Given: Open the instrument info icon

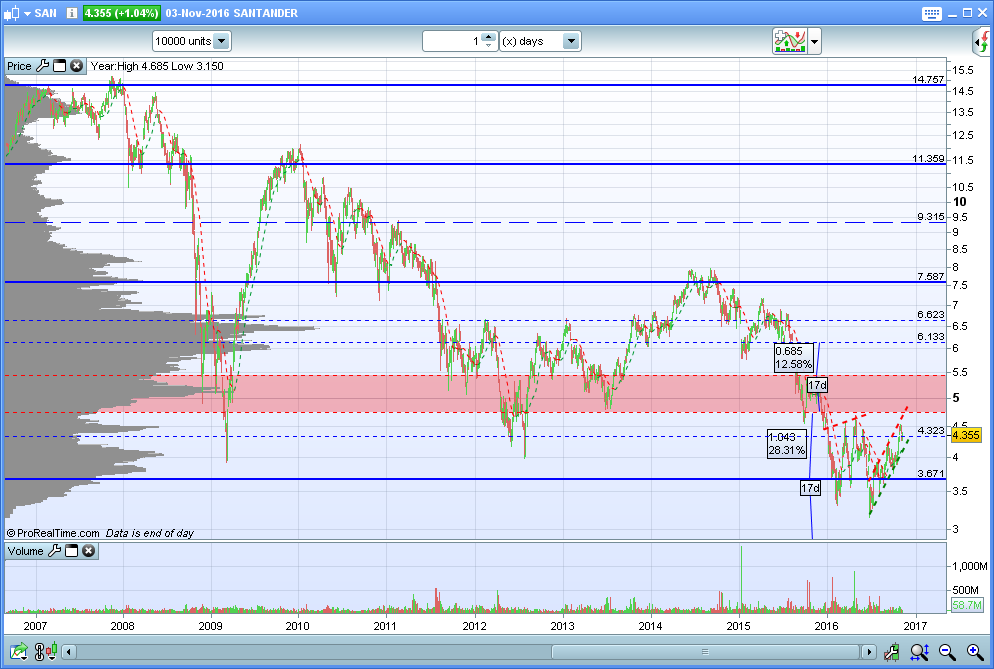Looking at the screenshot, I should pyautogui.click(x=72, y=13).
